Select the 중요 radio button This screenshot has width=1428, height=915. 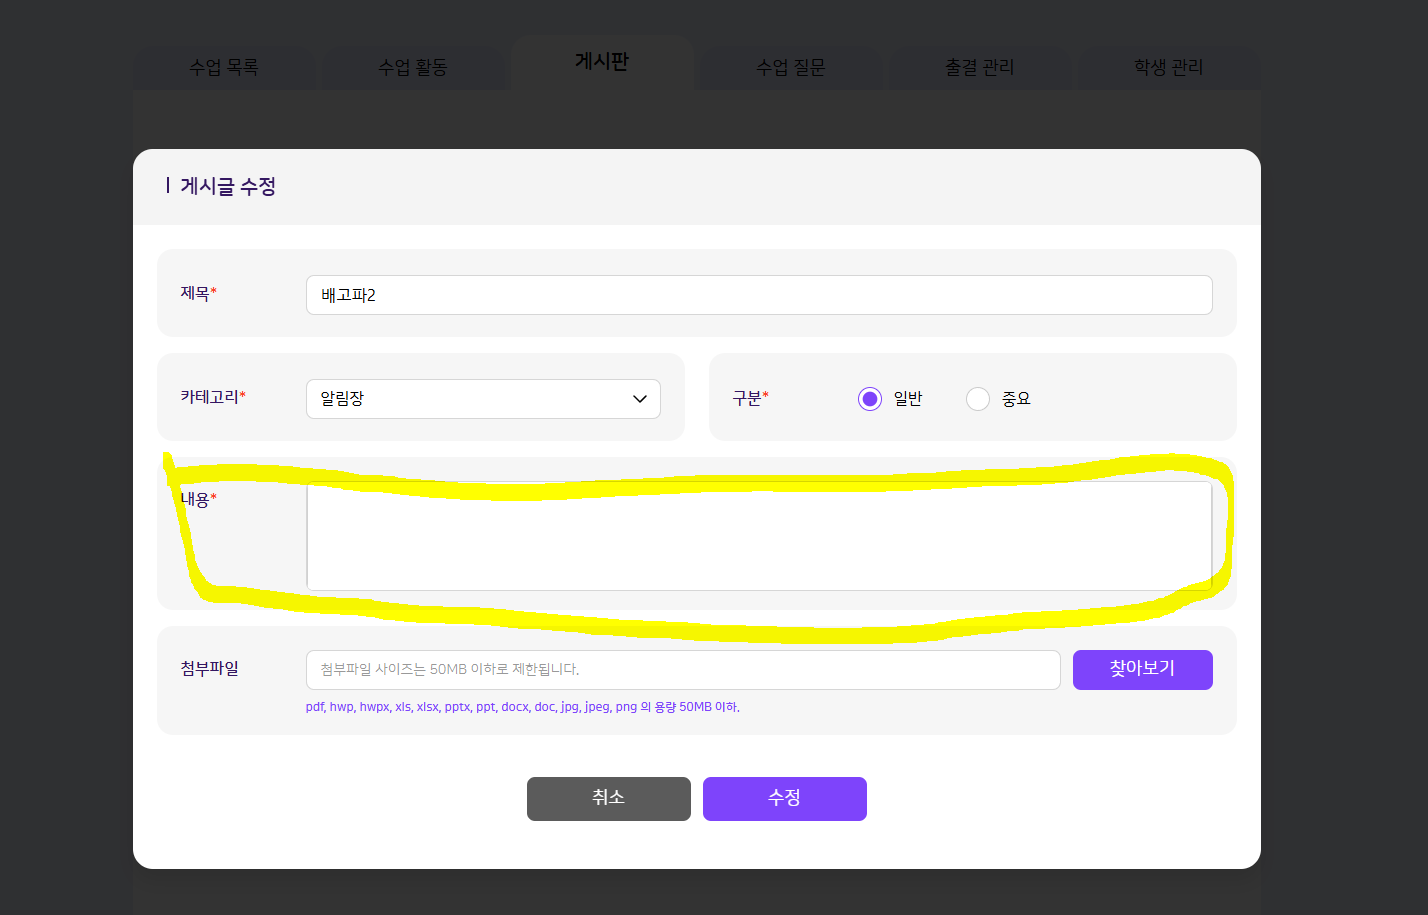pyautogui.click(x=978, y=399)
